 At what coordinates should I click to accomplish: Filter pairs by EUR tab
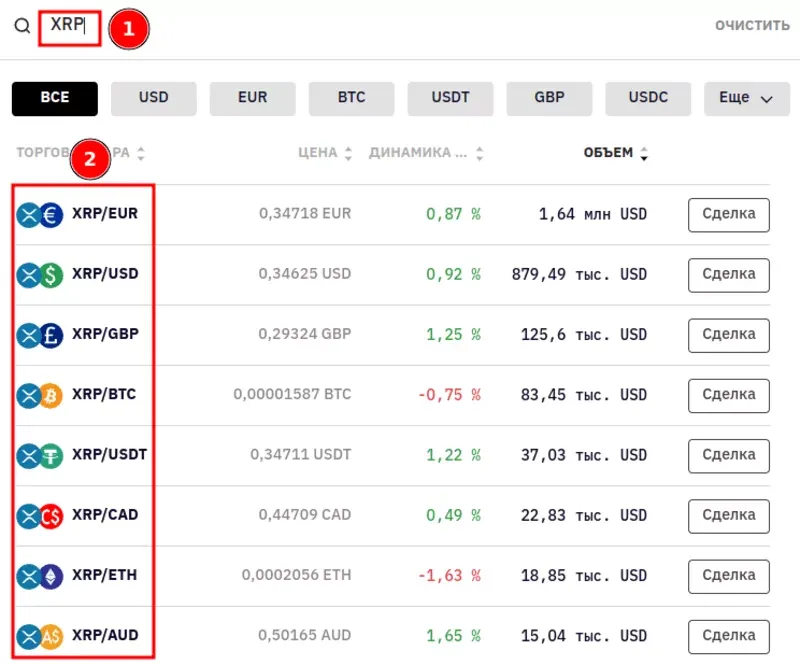[x=253, y=98]
